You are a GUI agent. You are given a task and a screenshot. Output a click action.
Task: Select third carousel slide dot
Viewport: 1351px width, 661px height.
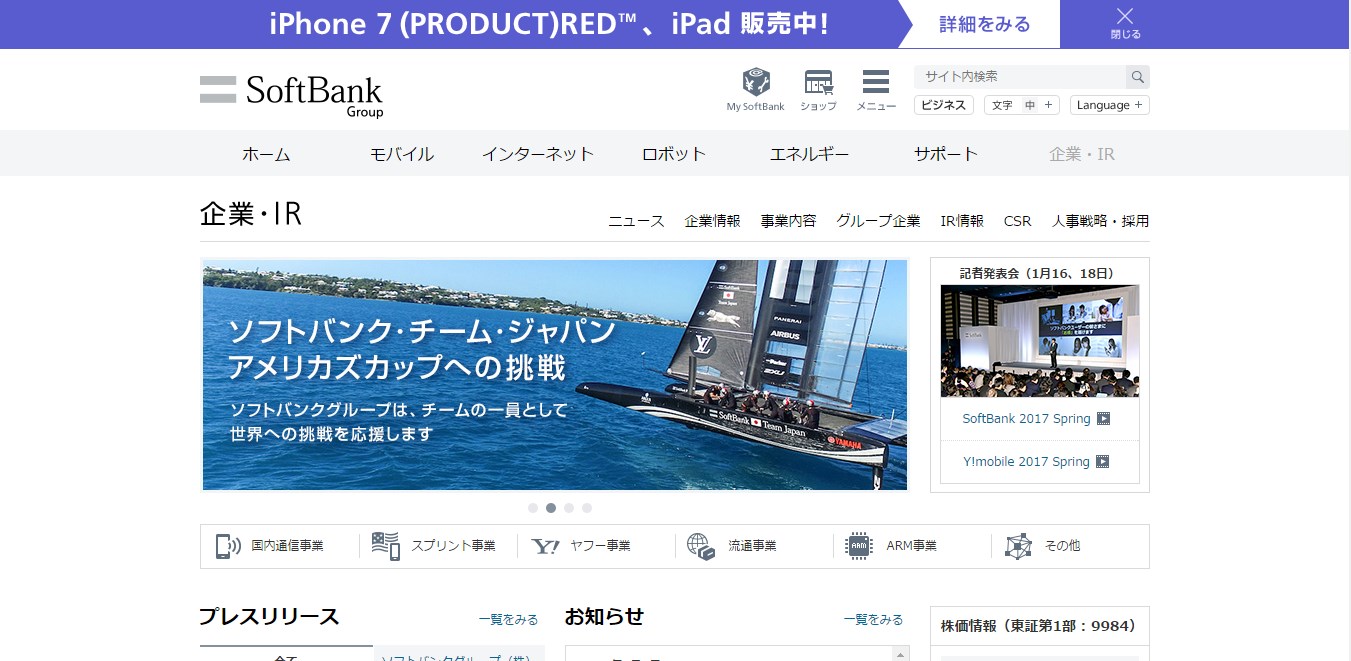tap(569, 508)
